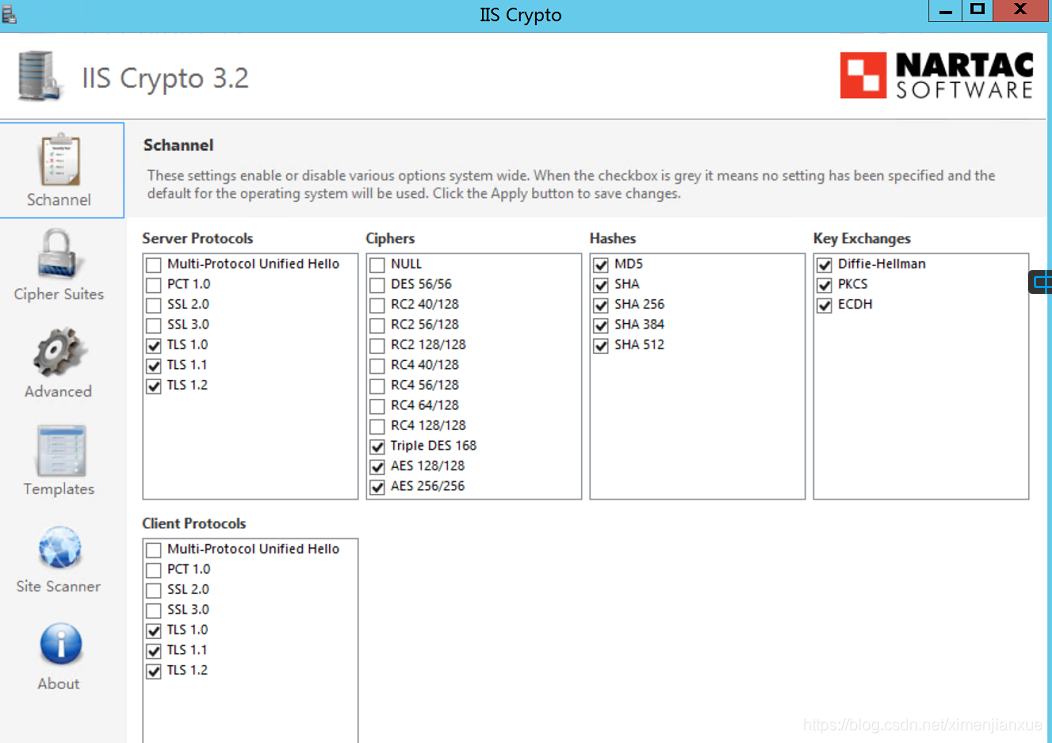Enable the RC2 128/128 cipher checkbox

point(377,345)
